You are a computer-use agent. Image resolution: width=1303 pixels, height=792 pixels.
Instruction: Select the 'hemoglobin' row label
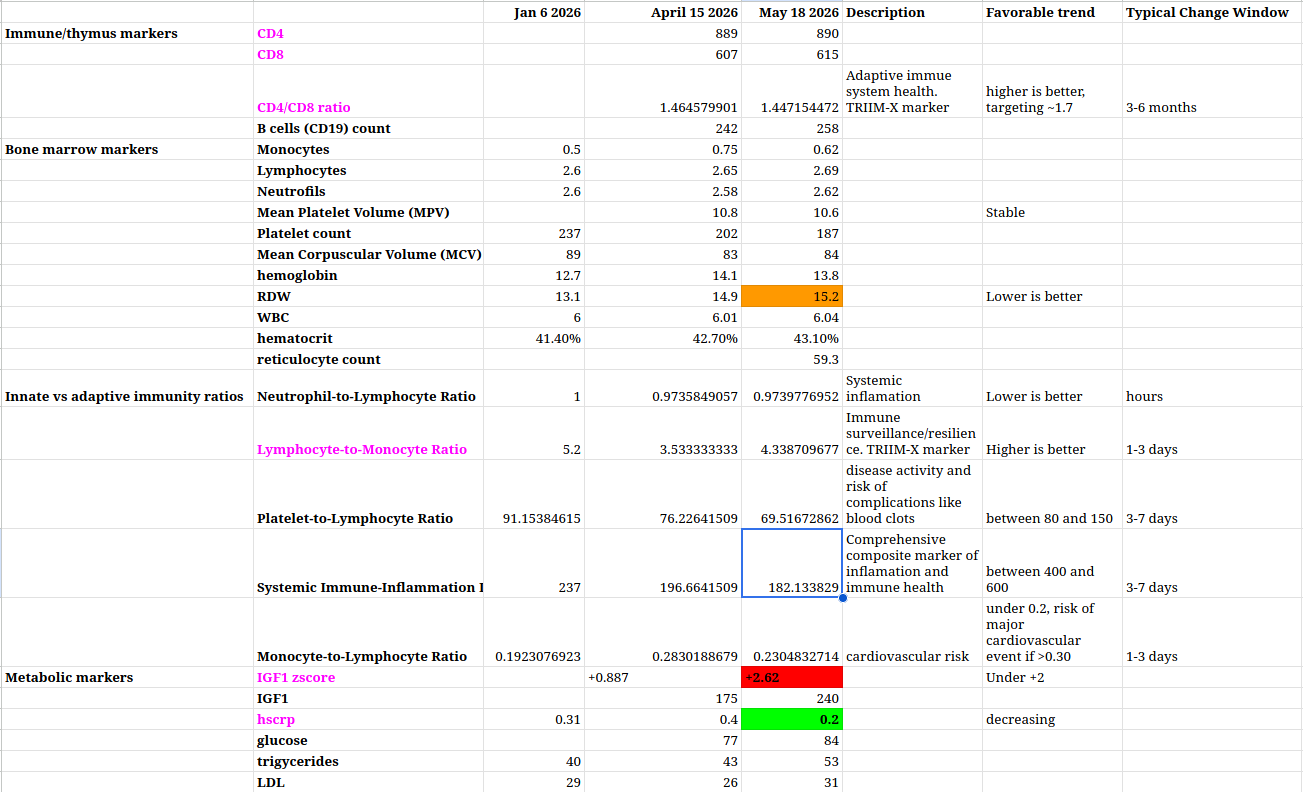click(368, 275)
